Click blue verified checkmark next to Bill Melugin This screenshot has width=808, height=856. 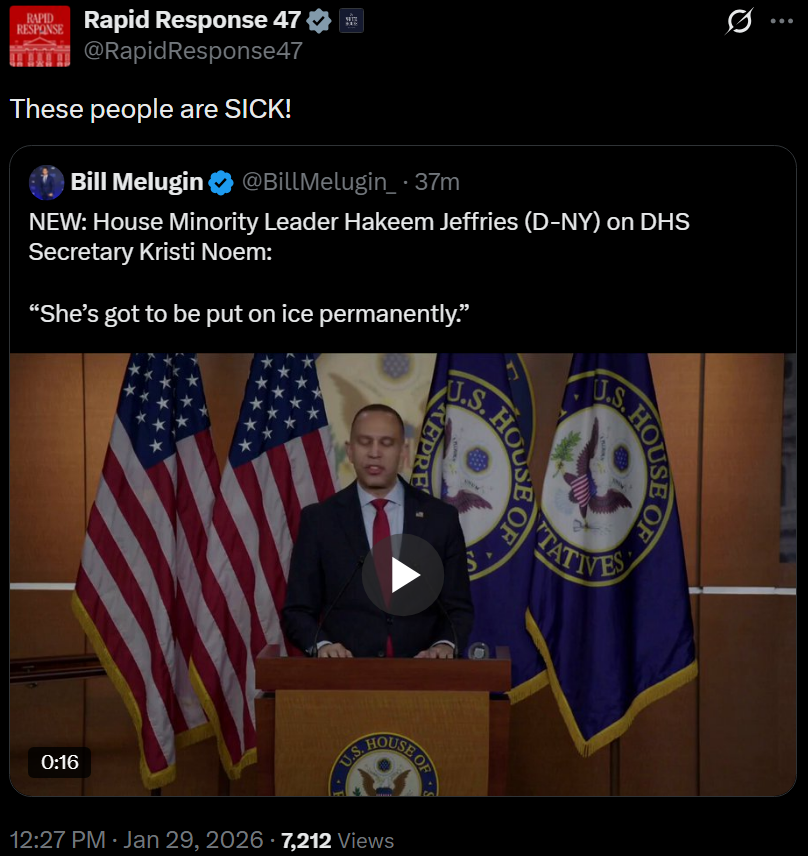point(221,182)
